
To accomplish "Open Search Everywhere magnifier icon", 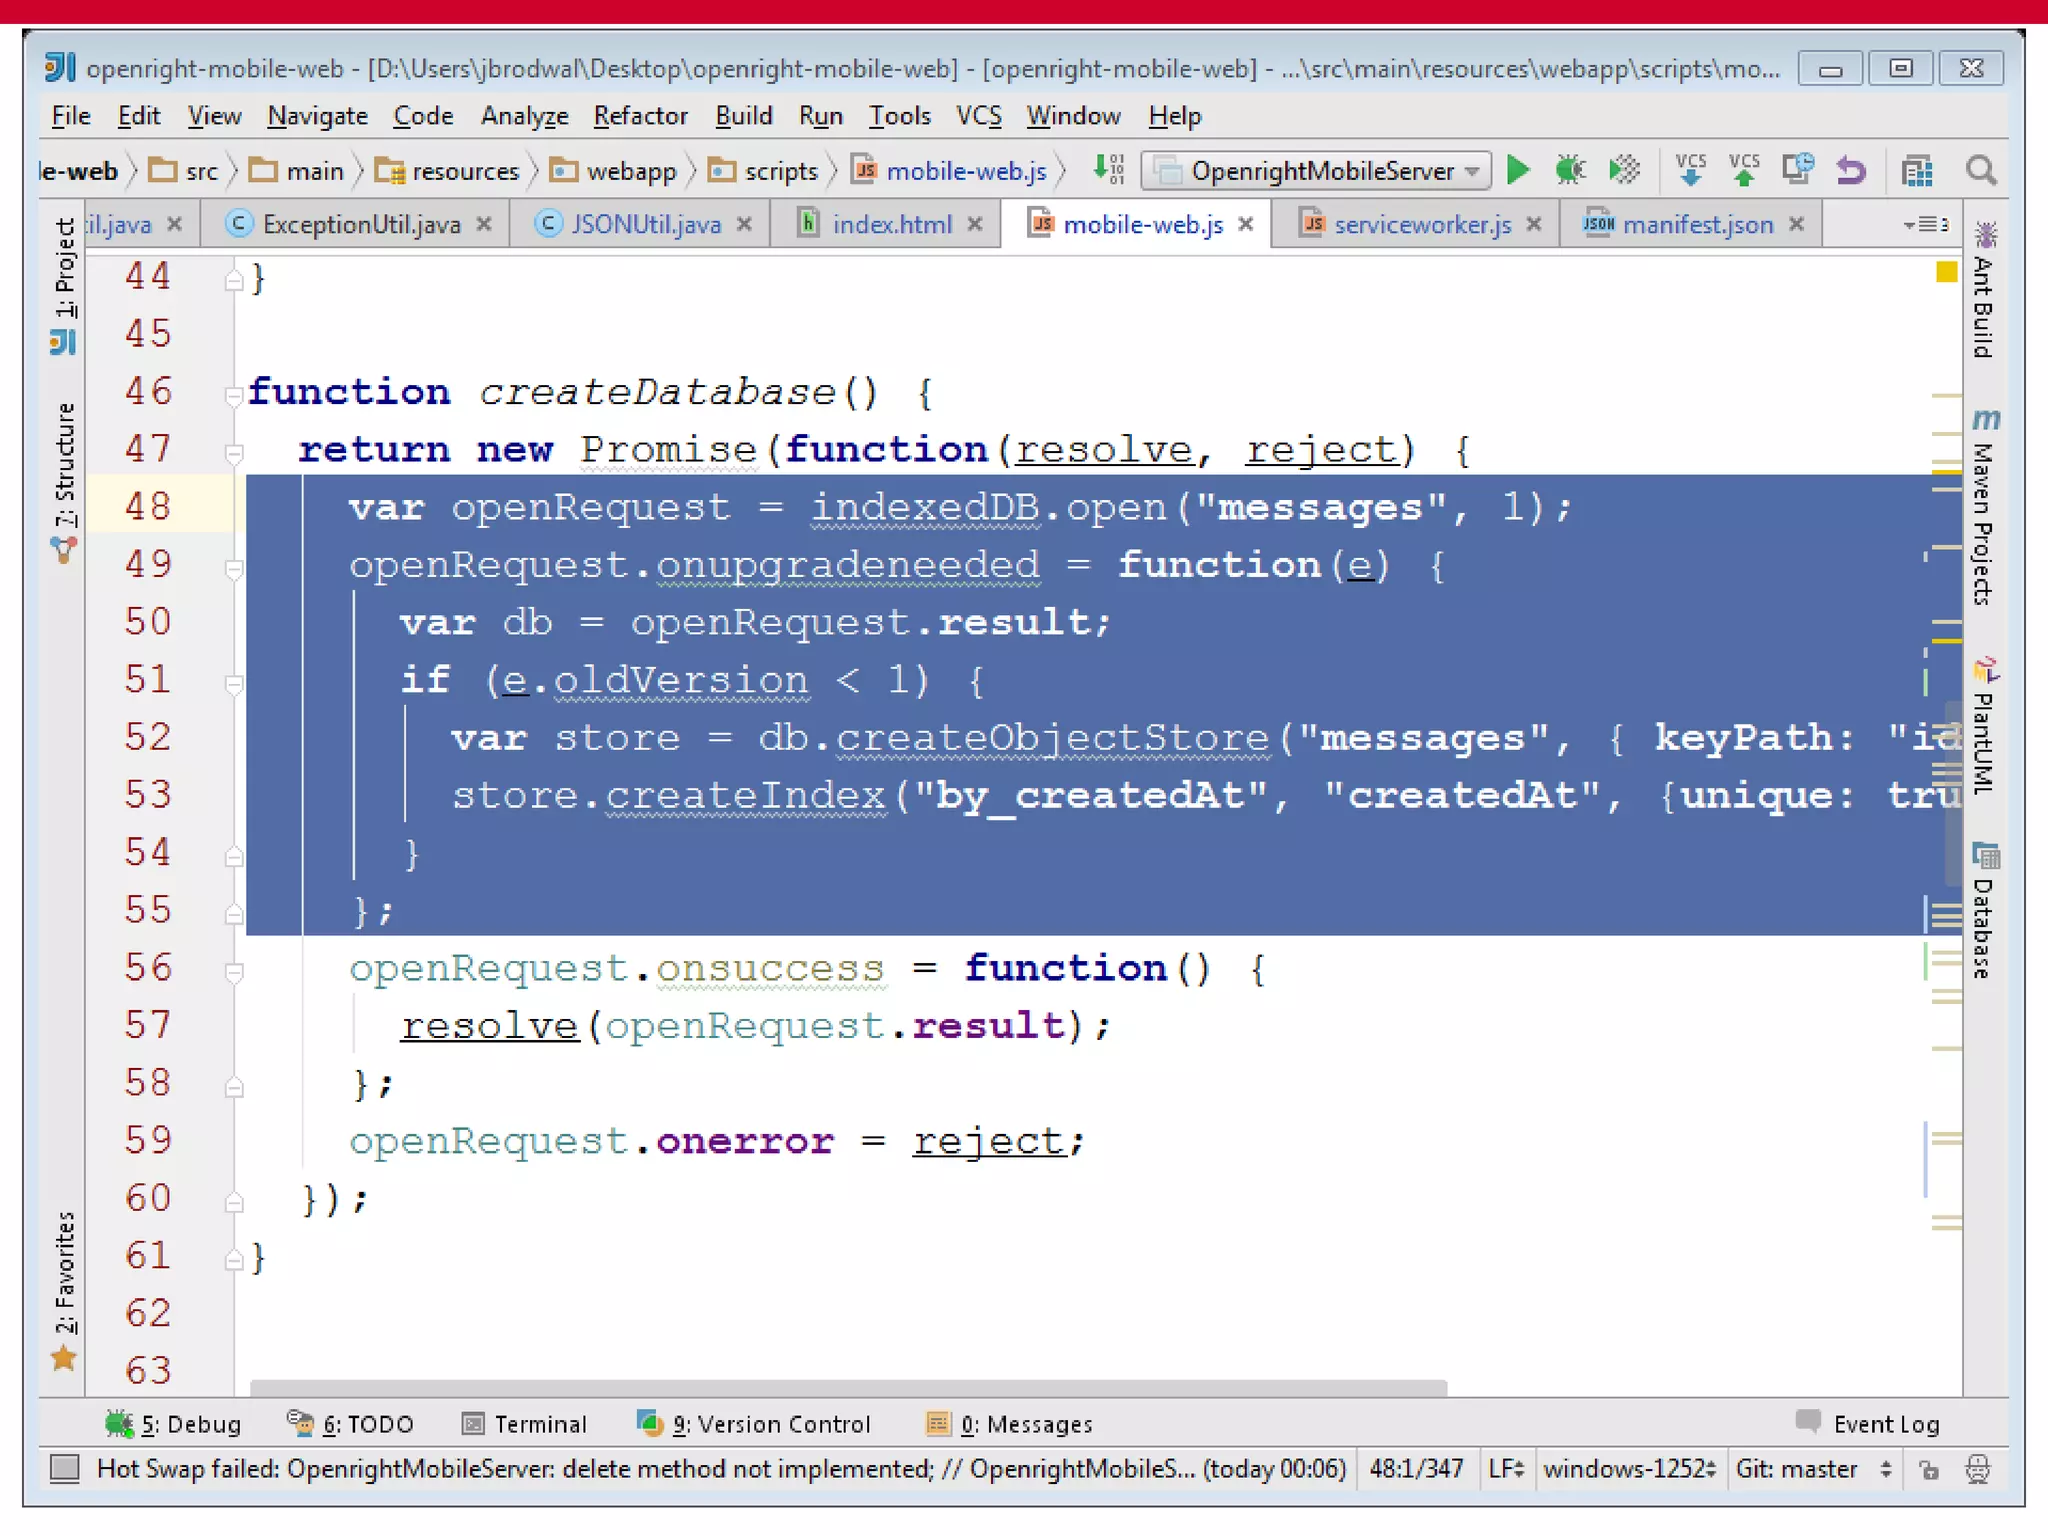I will [x=1981, y=171].
